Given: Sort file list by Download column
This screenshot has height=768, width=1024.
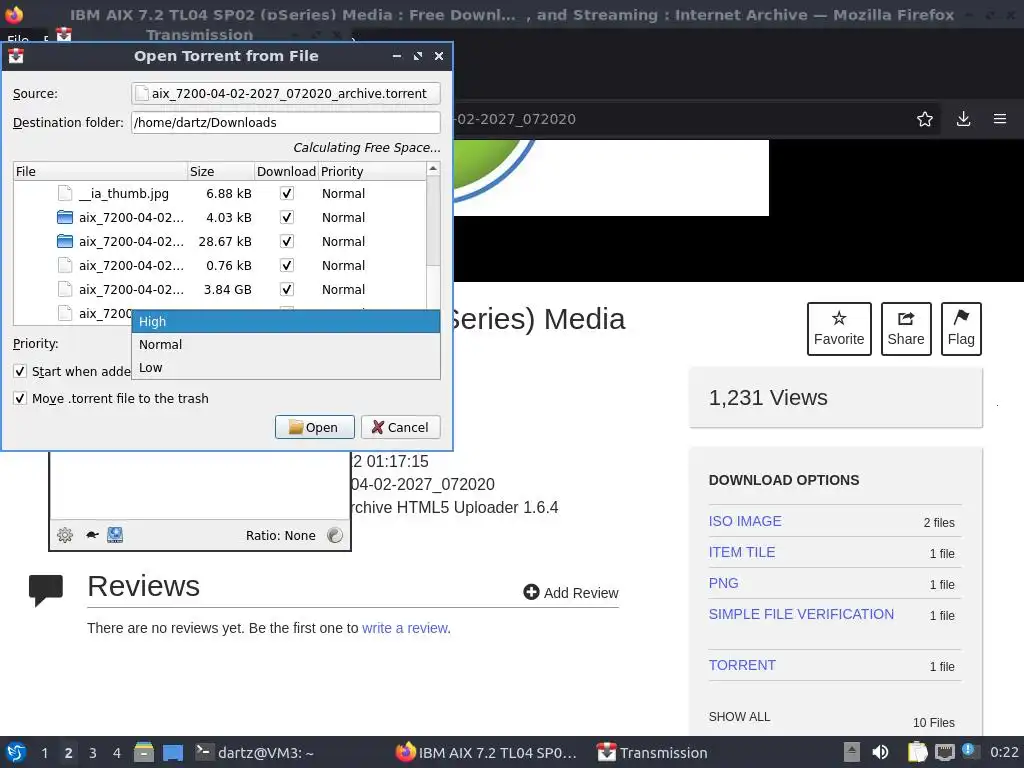Looking at the screenshot, I should coord(286,171).
